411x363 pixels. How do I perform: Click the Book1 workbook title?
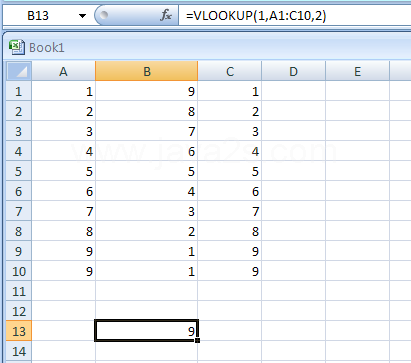coord(47,48)
